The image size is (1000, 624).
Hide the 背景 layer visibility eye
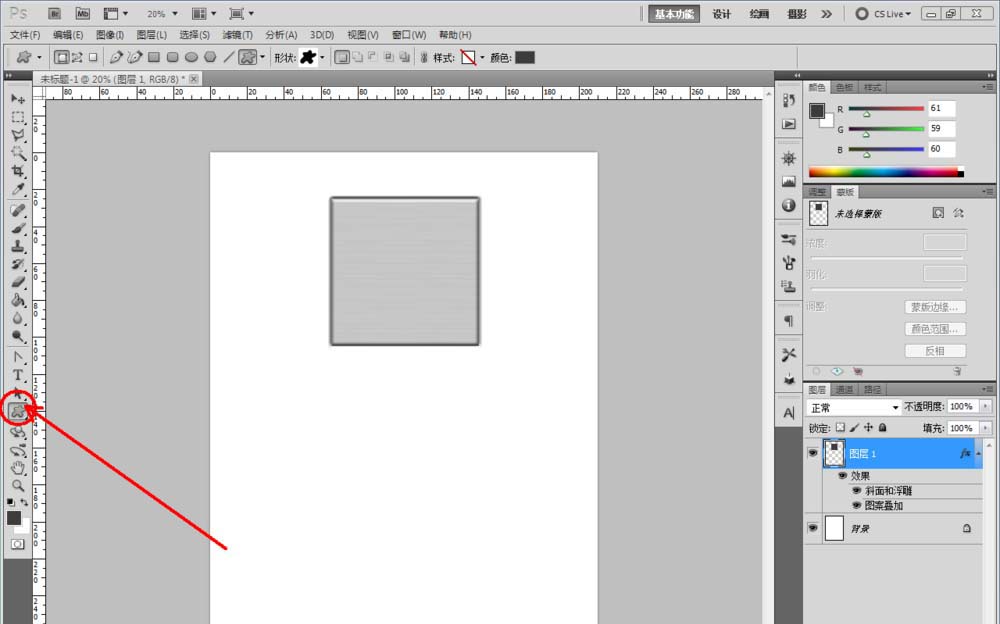point(812,528)
